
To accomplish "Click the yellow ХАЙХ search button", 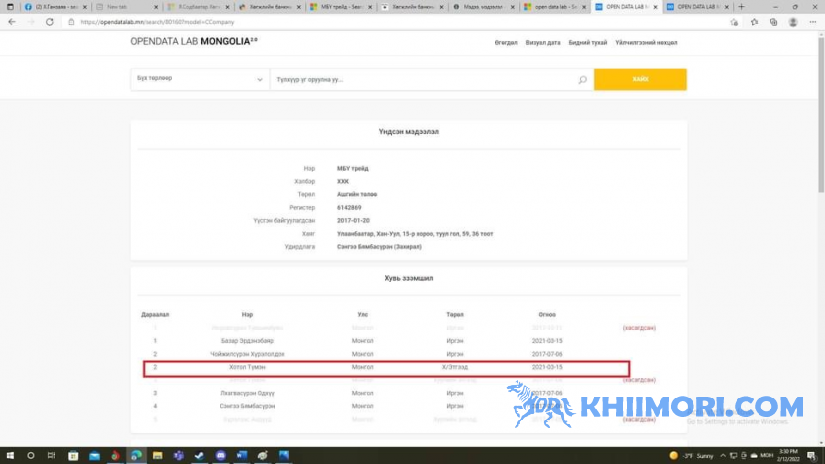I will tap(640, 79).
